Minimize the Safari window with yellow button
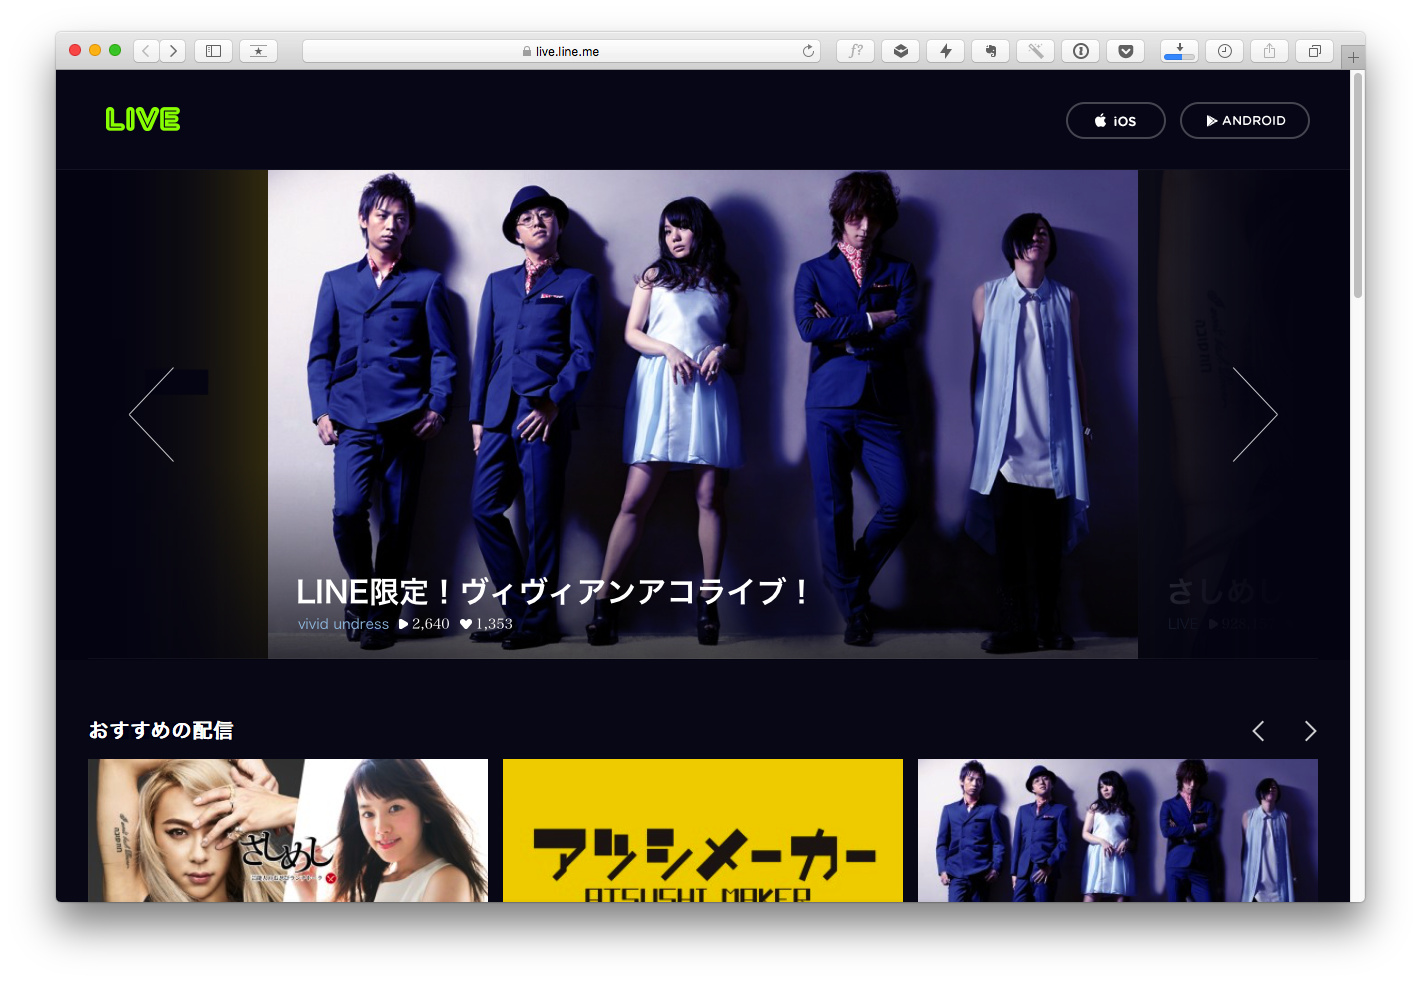 click(95, 50)
